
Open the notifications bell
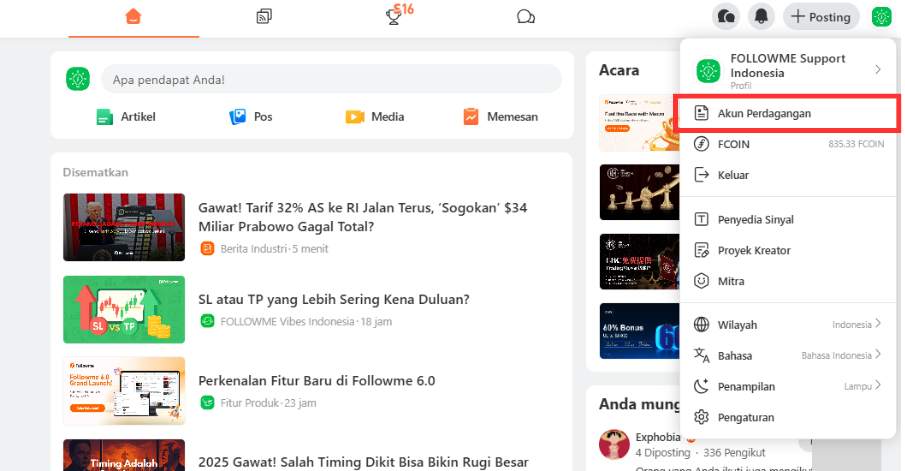pos(761,17)
